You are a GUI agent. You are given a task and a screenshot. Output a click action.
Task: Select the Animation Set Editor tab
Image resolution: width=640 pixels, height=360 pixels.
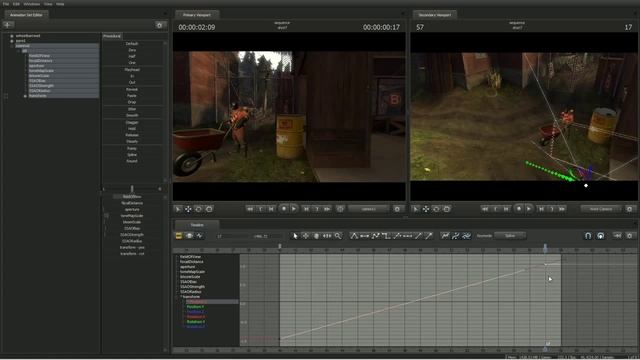[x=26, y=15]
